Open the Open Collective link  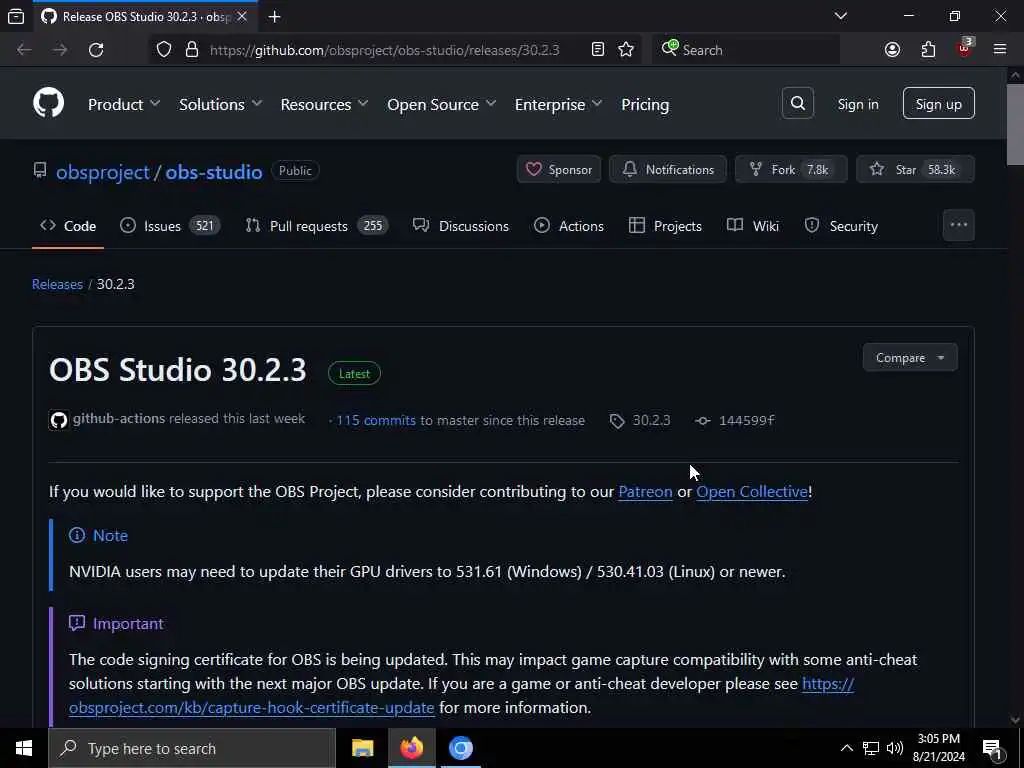coord(752,492)
